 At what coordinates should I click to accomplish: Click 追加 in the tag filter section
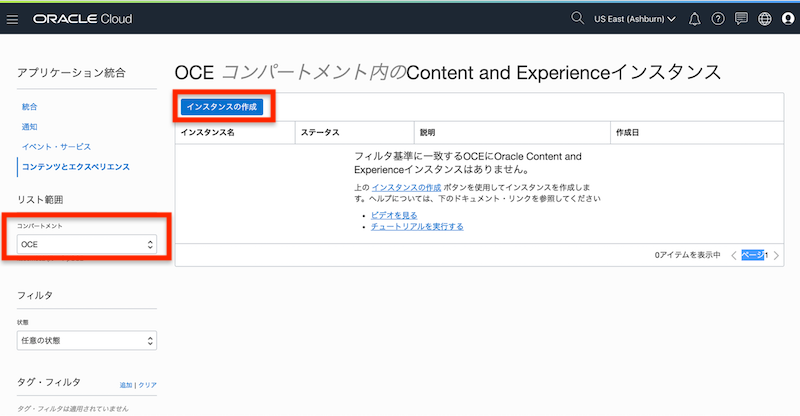click(126, 385)
